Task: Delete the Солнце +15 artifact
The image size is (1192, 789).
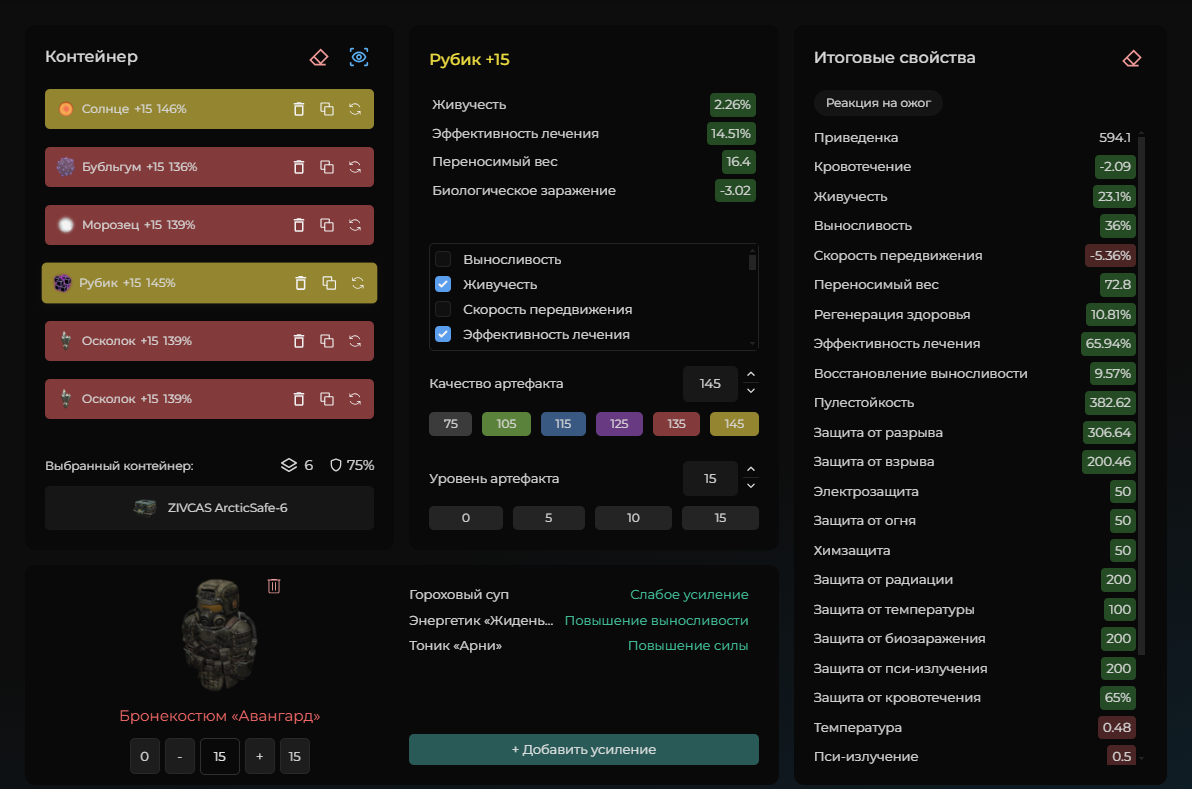Action: pyautogui.click(x=299, y=109)
